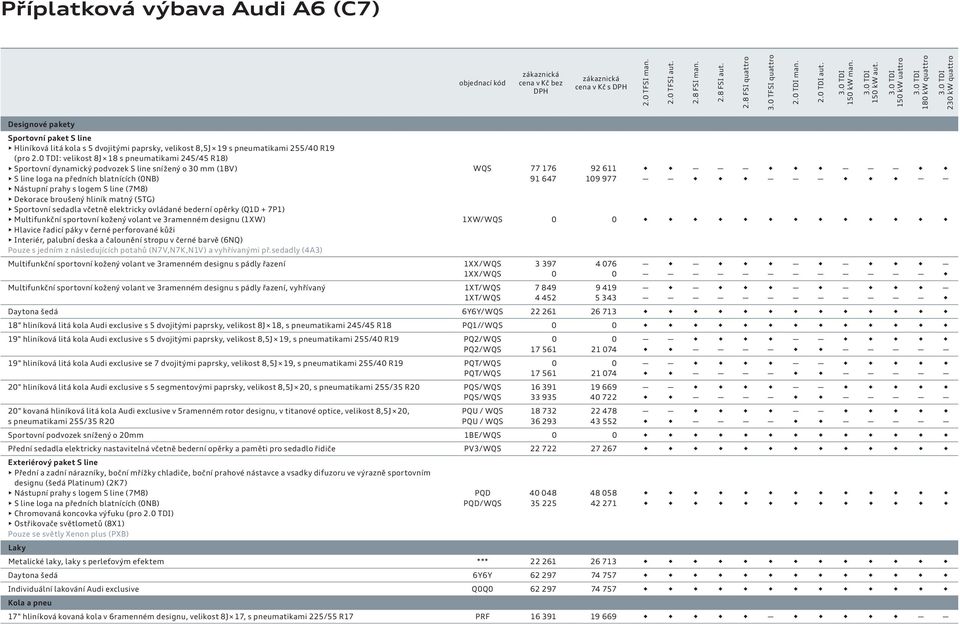Click the "Ostřikovače světlometů (8X1)" bullet
The width and height of the screenshot is (960, 625).
(66, 524)
